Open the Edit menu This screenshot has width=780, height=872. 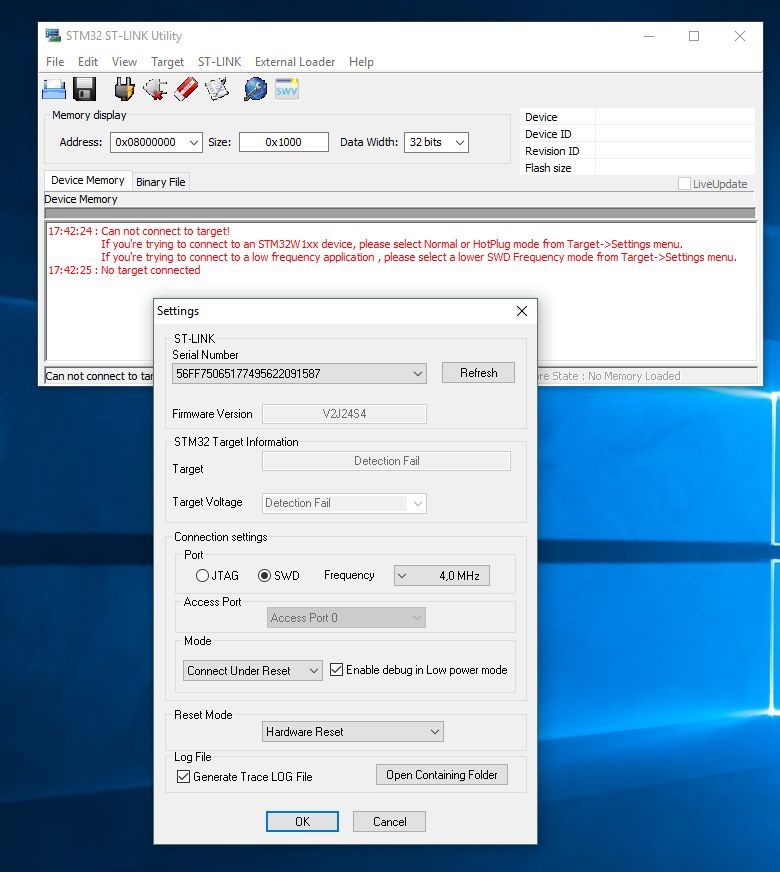pos(88,62)
